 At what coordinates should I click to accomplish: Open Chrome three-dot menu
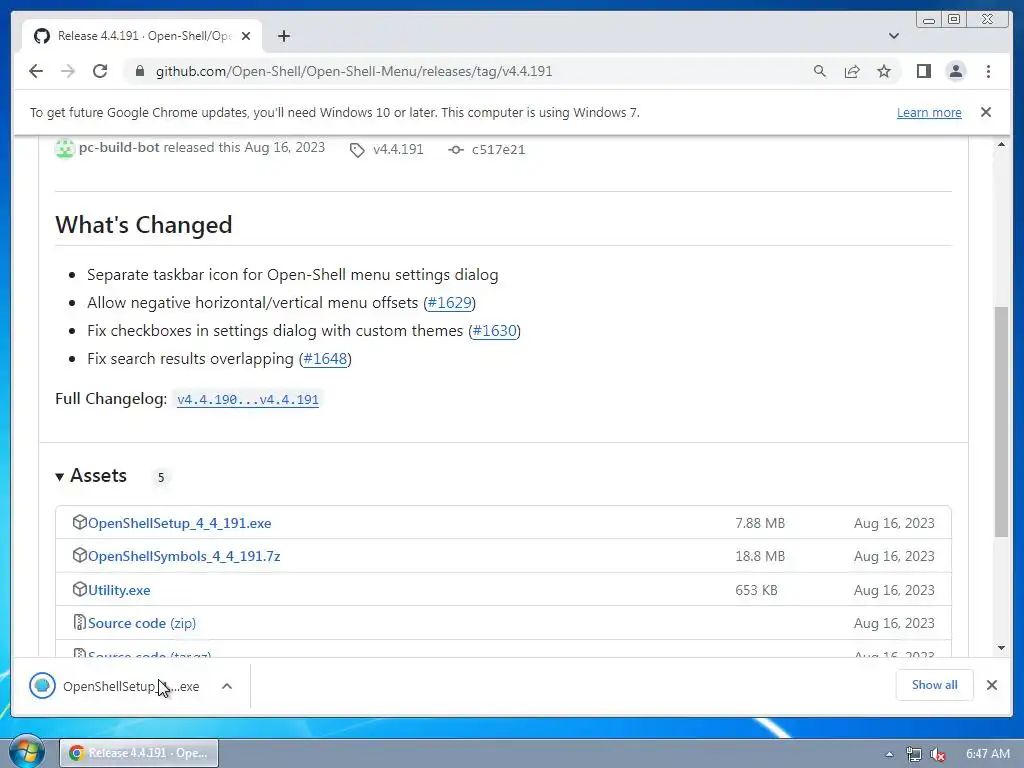(x=988, y=71)
